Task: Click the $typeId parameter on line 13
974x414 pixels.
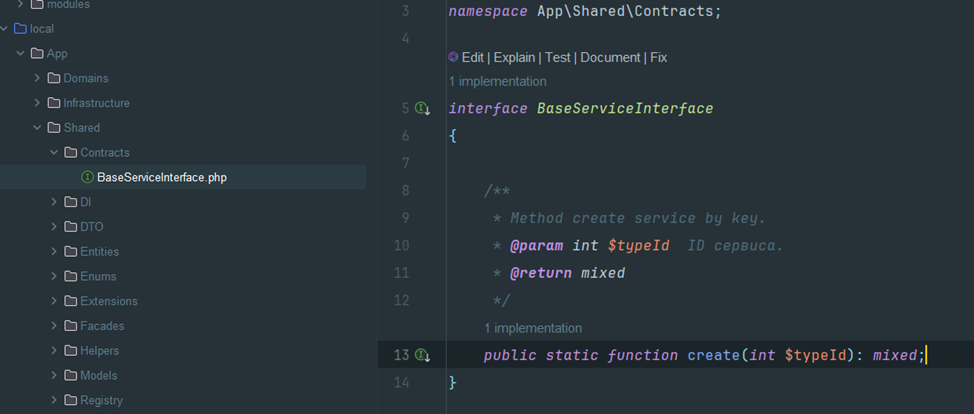Action: [x=816, y=355]
